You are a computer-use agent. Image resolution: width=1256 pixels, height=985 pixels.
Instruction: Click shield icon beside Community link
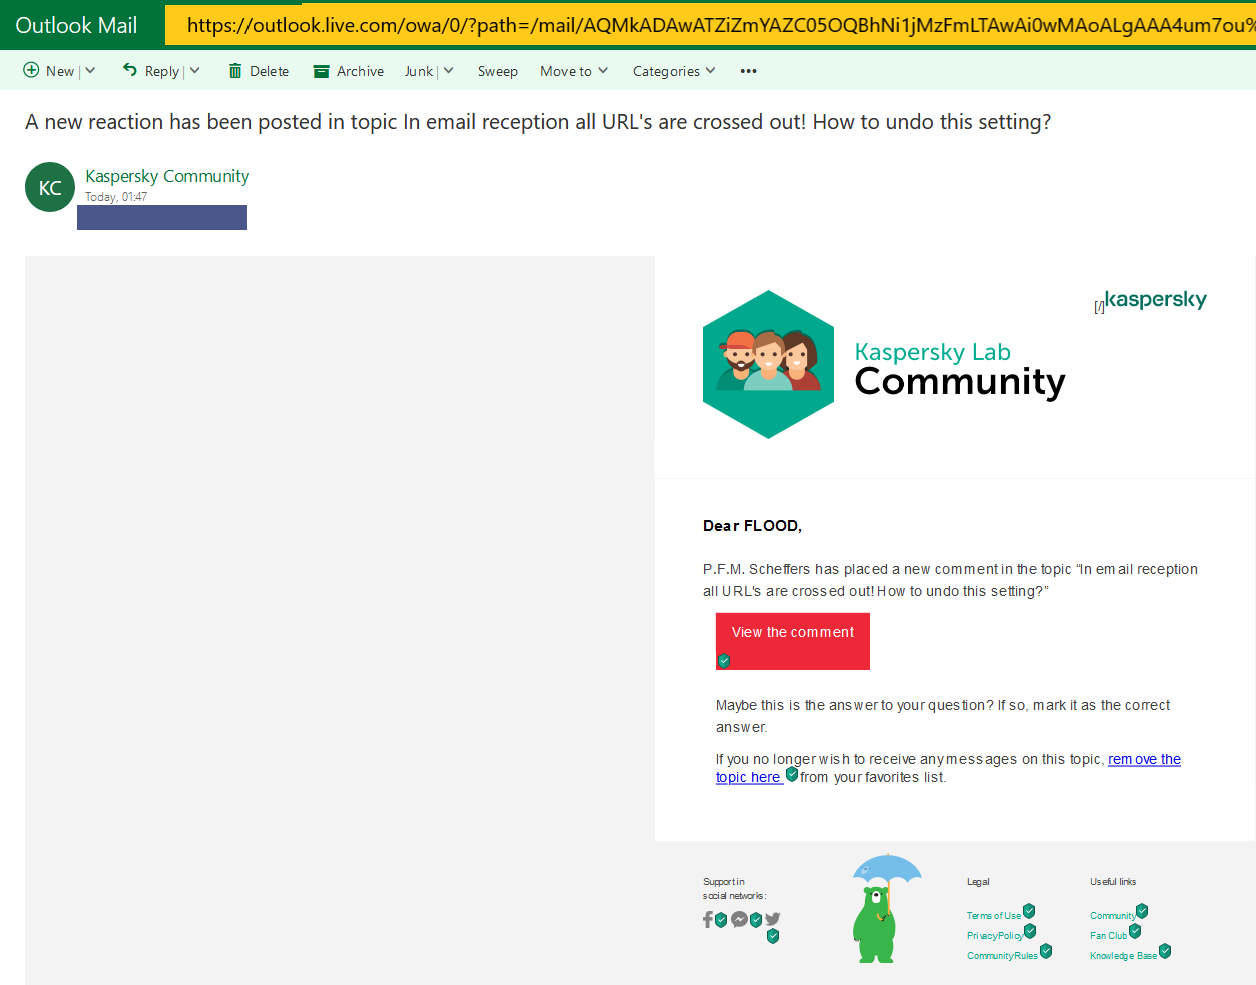(1142, 911)
